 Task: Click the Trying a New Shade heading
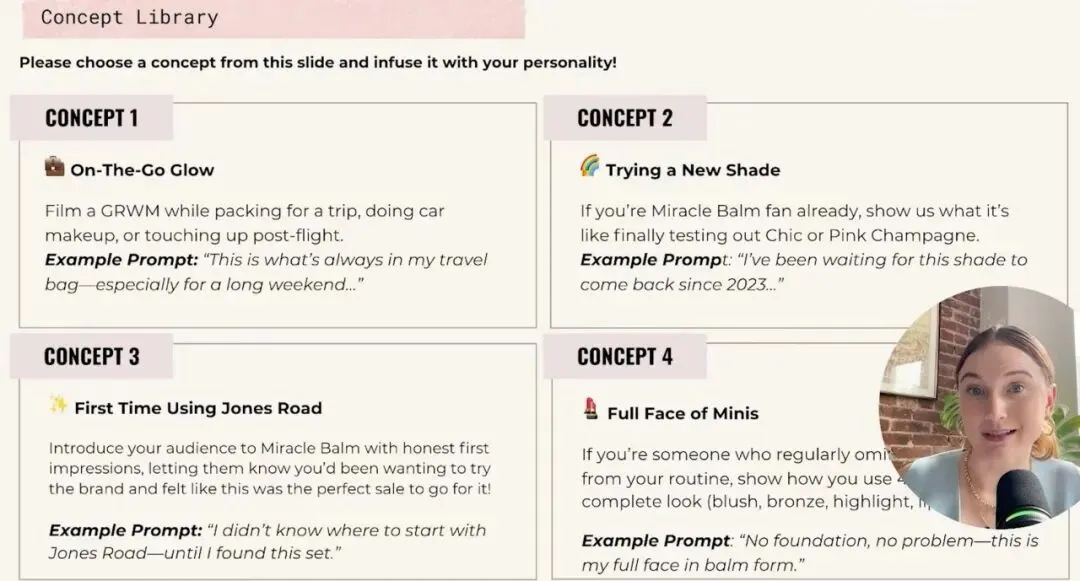click(693, 170)
